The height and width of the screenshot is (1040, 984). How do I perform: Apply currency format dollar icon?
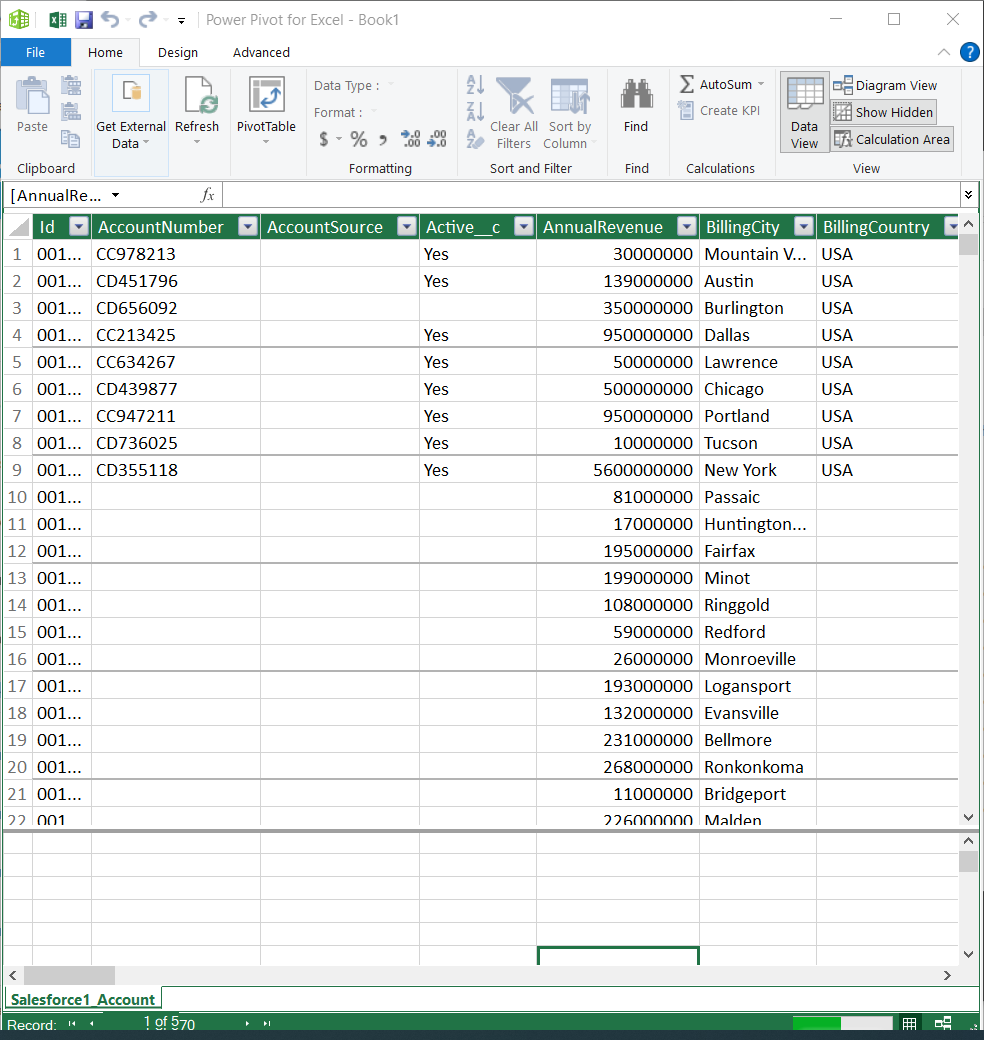[x=324, y=139]
